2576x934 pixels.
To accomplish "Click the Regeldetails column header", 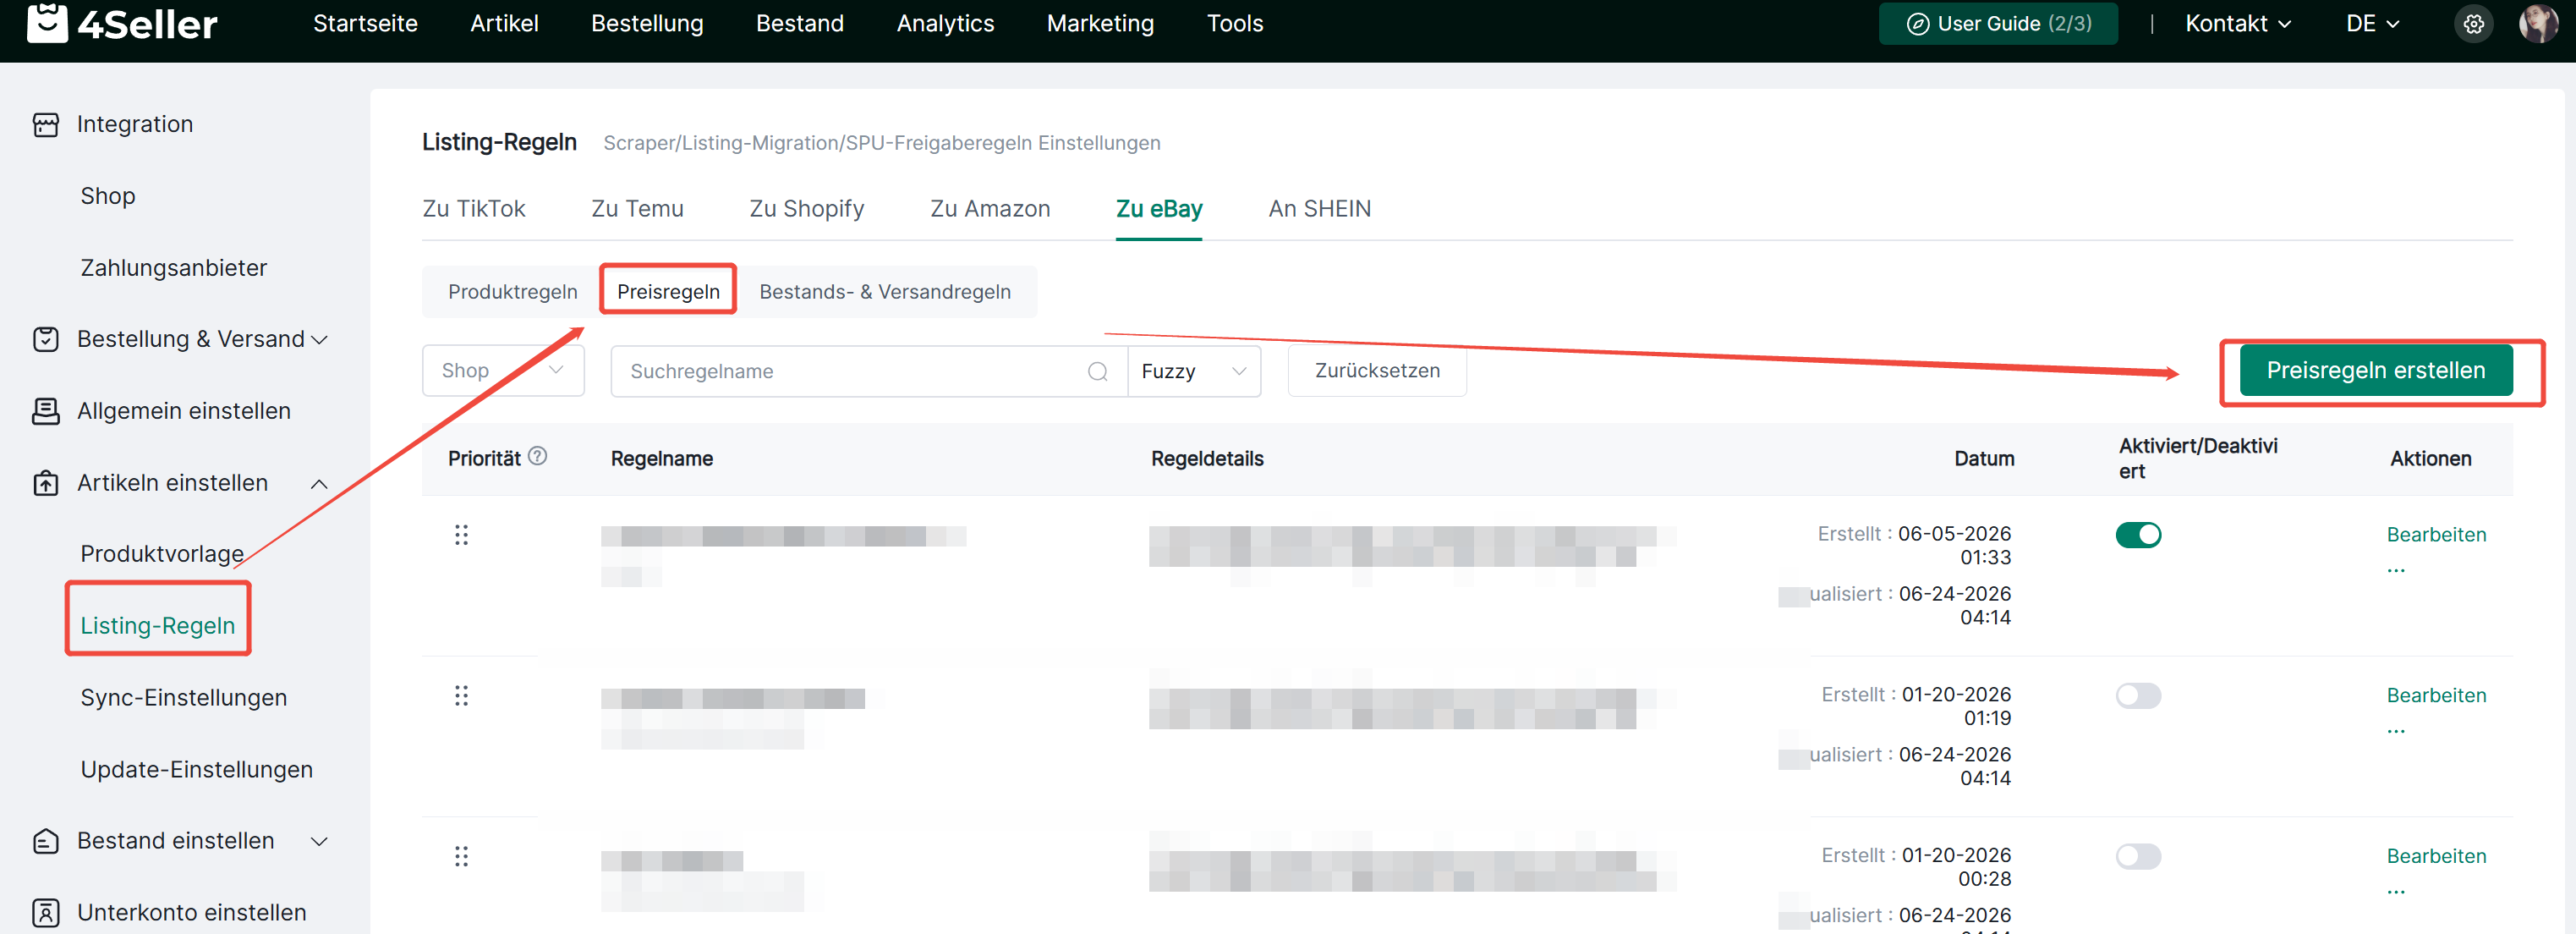I will click(1207, 459).
